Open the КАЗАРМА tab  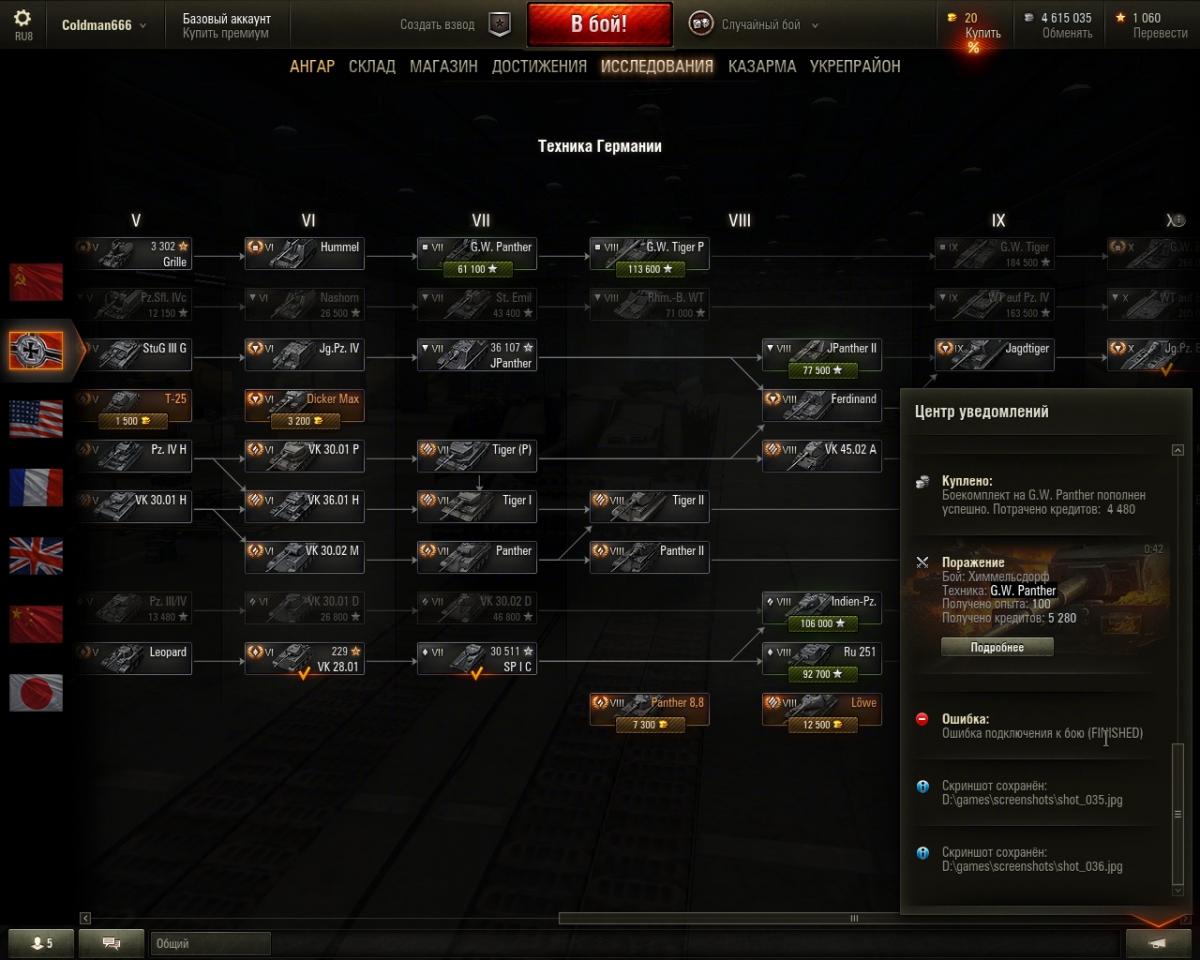pos(762,66)
